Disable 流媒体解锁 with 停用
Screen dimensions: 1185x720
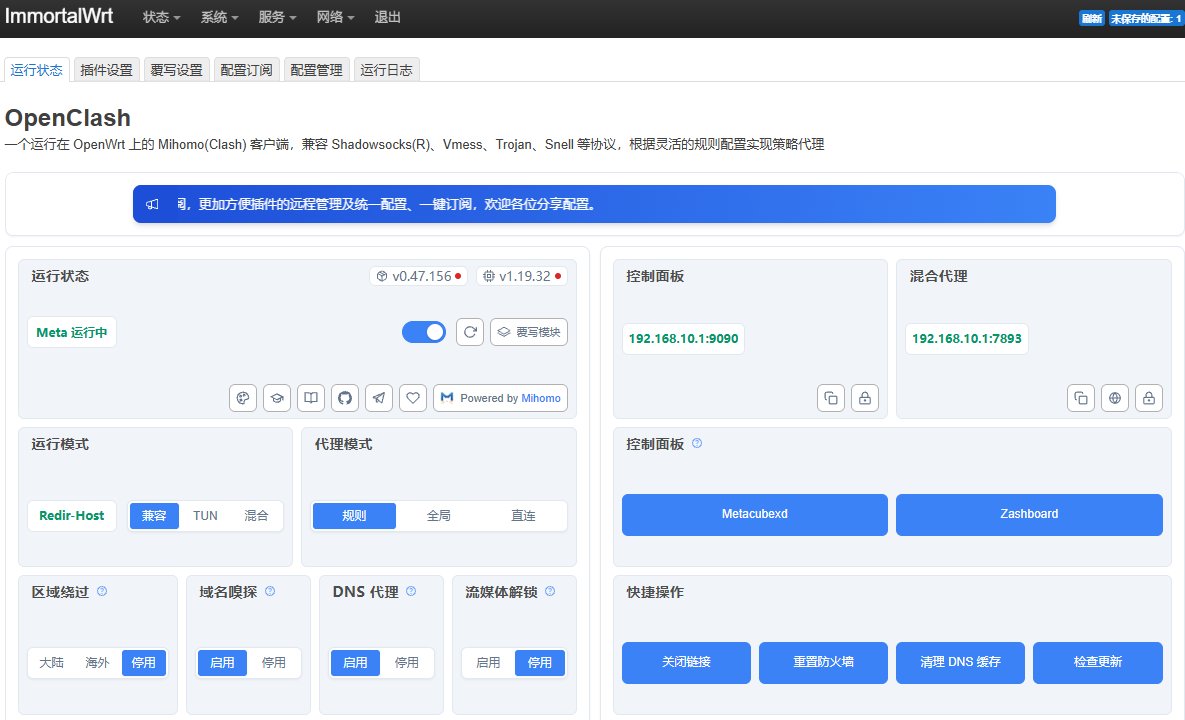click(540, 663)
